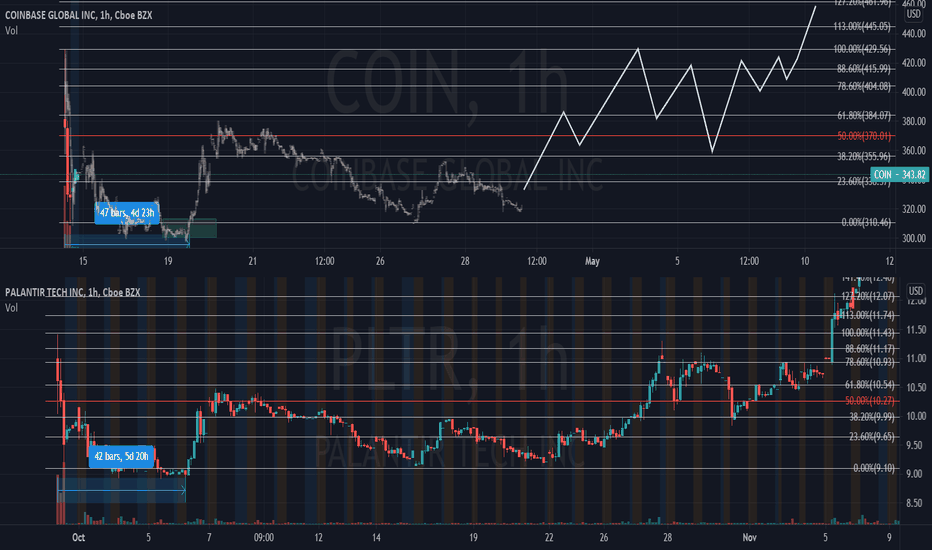Click the 78.60%(404.08) Fibonacci label
Image resolution: width=932 pixels, height=550 pixels.
(864, 87)
